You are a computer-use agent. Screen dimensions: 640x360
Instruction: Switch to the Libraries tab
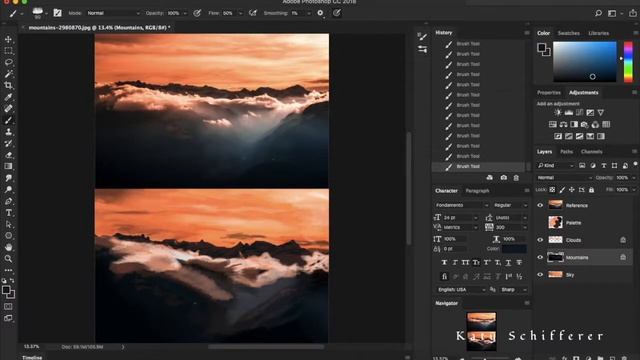598,33
